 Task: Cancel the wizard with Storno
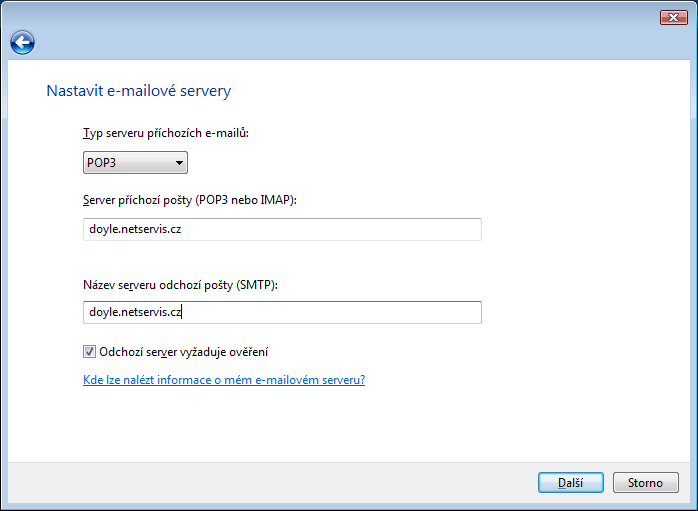coord(645,483)
